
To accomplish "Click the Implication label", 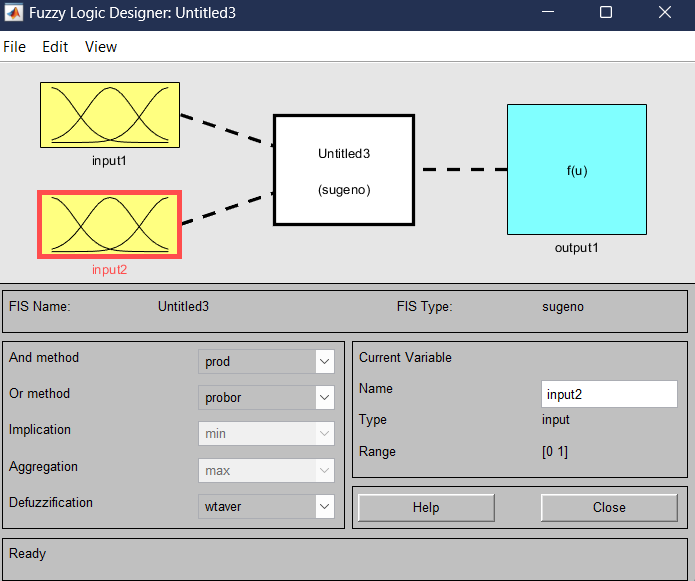I will click(40, 429).
